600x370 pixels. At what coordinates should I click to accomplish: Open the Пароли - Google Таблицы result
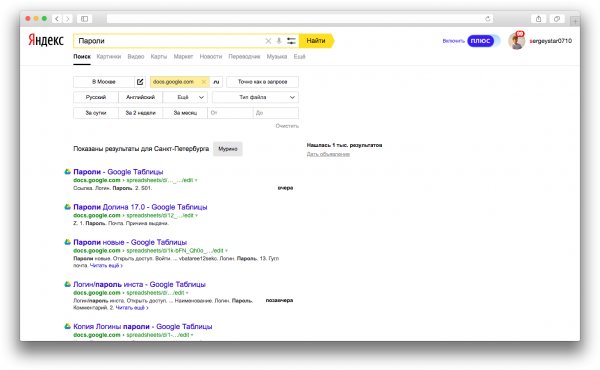[118, 172]
